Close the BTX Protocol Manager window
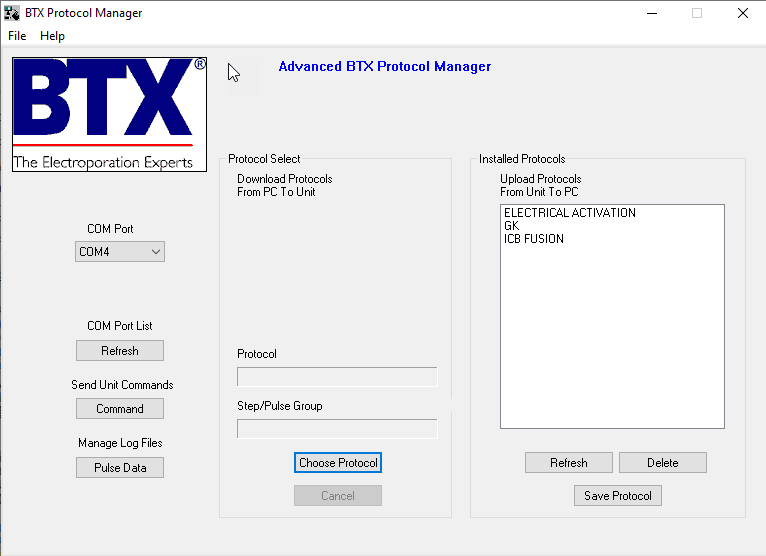 743,13
